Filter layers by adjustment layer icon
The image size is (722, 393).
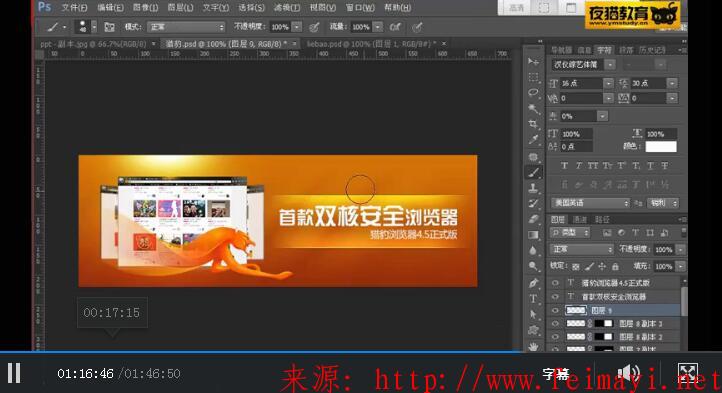[x=621, y=233]
